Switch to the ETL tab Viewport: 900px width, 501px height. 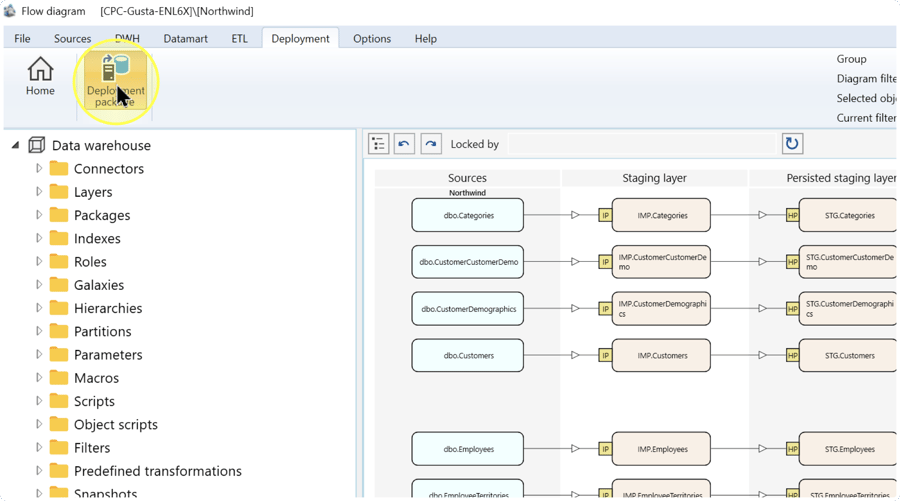tap(239, 38)
